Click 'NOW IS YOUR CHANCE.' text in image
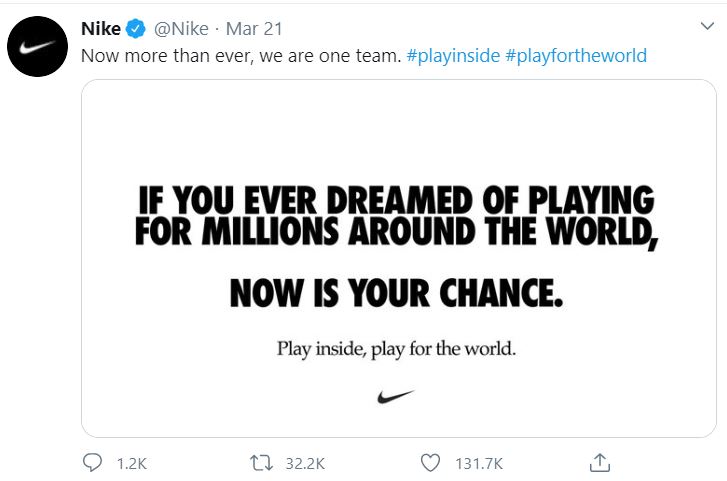 (x=396, y=293)
